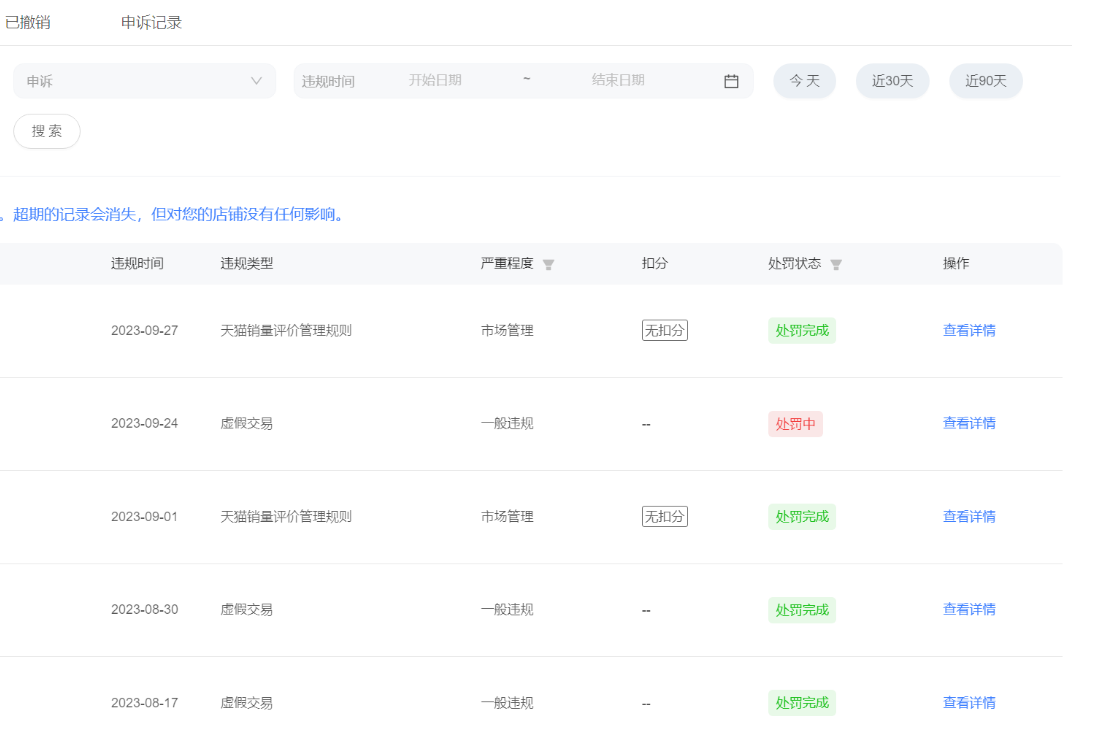Screen dimensions: 1116x749
Task: Click the 开始日期 input field
Action: (x=435, y=80)
